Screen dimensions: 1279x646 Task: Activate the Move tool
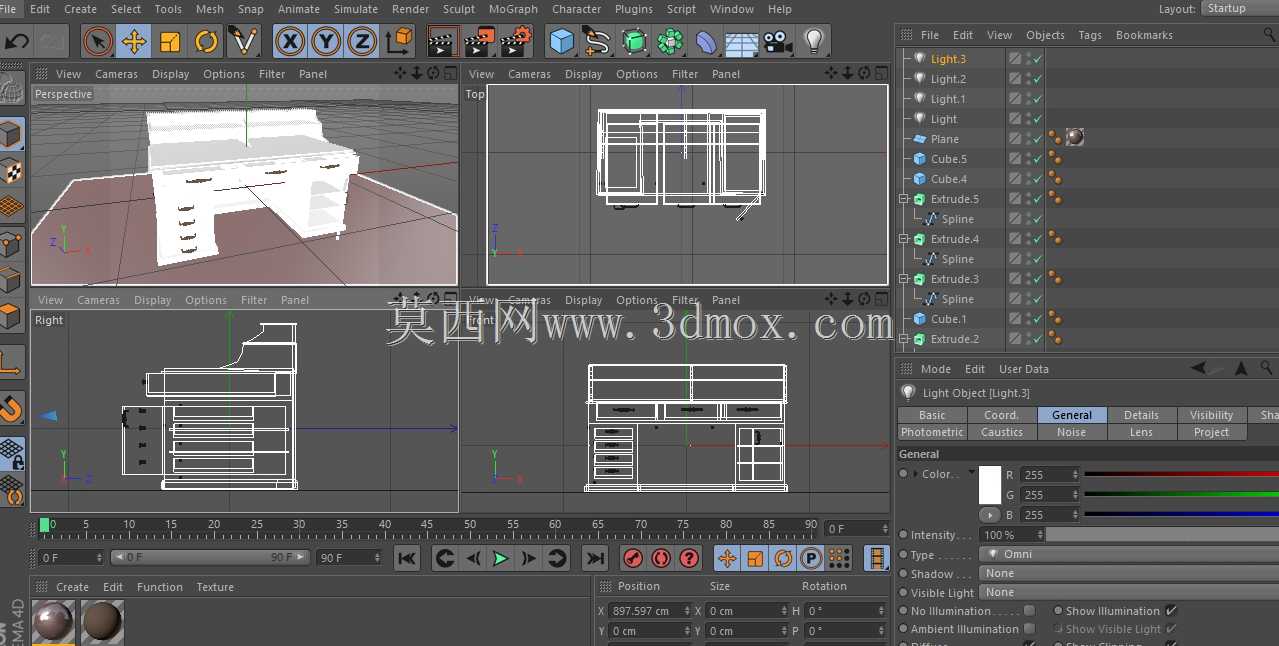click(134, 41)
